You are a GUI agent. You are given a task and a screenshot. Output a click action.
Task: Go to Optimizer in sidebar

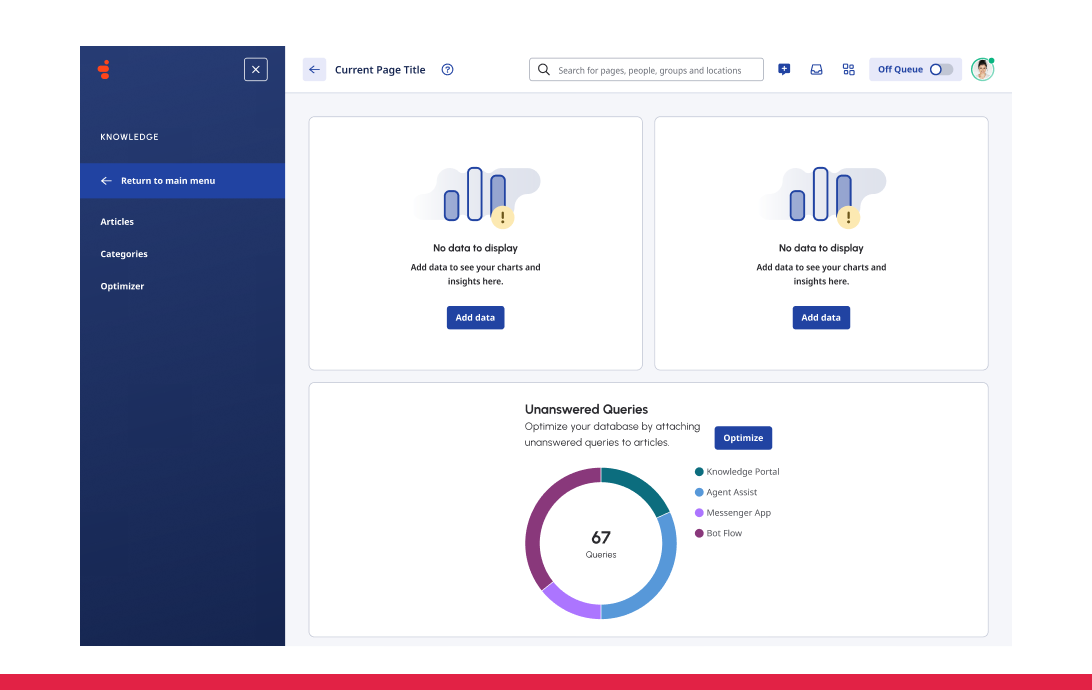coord(122,286)
